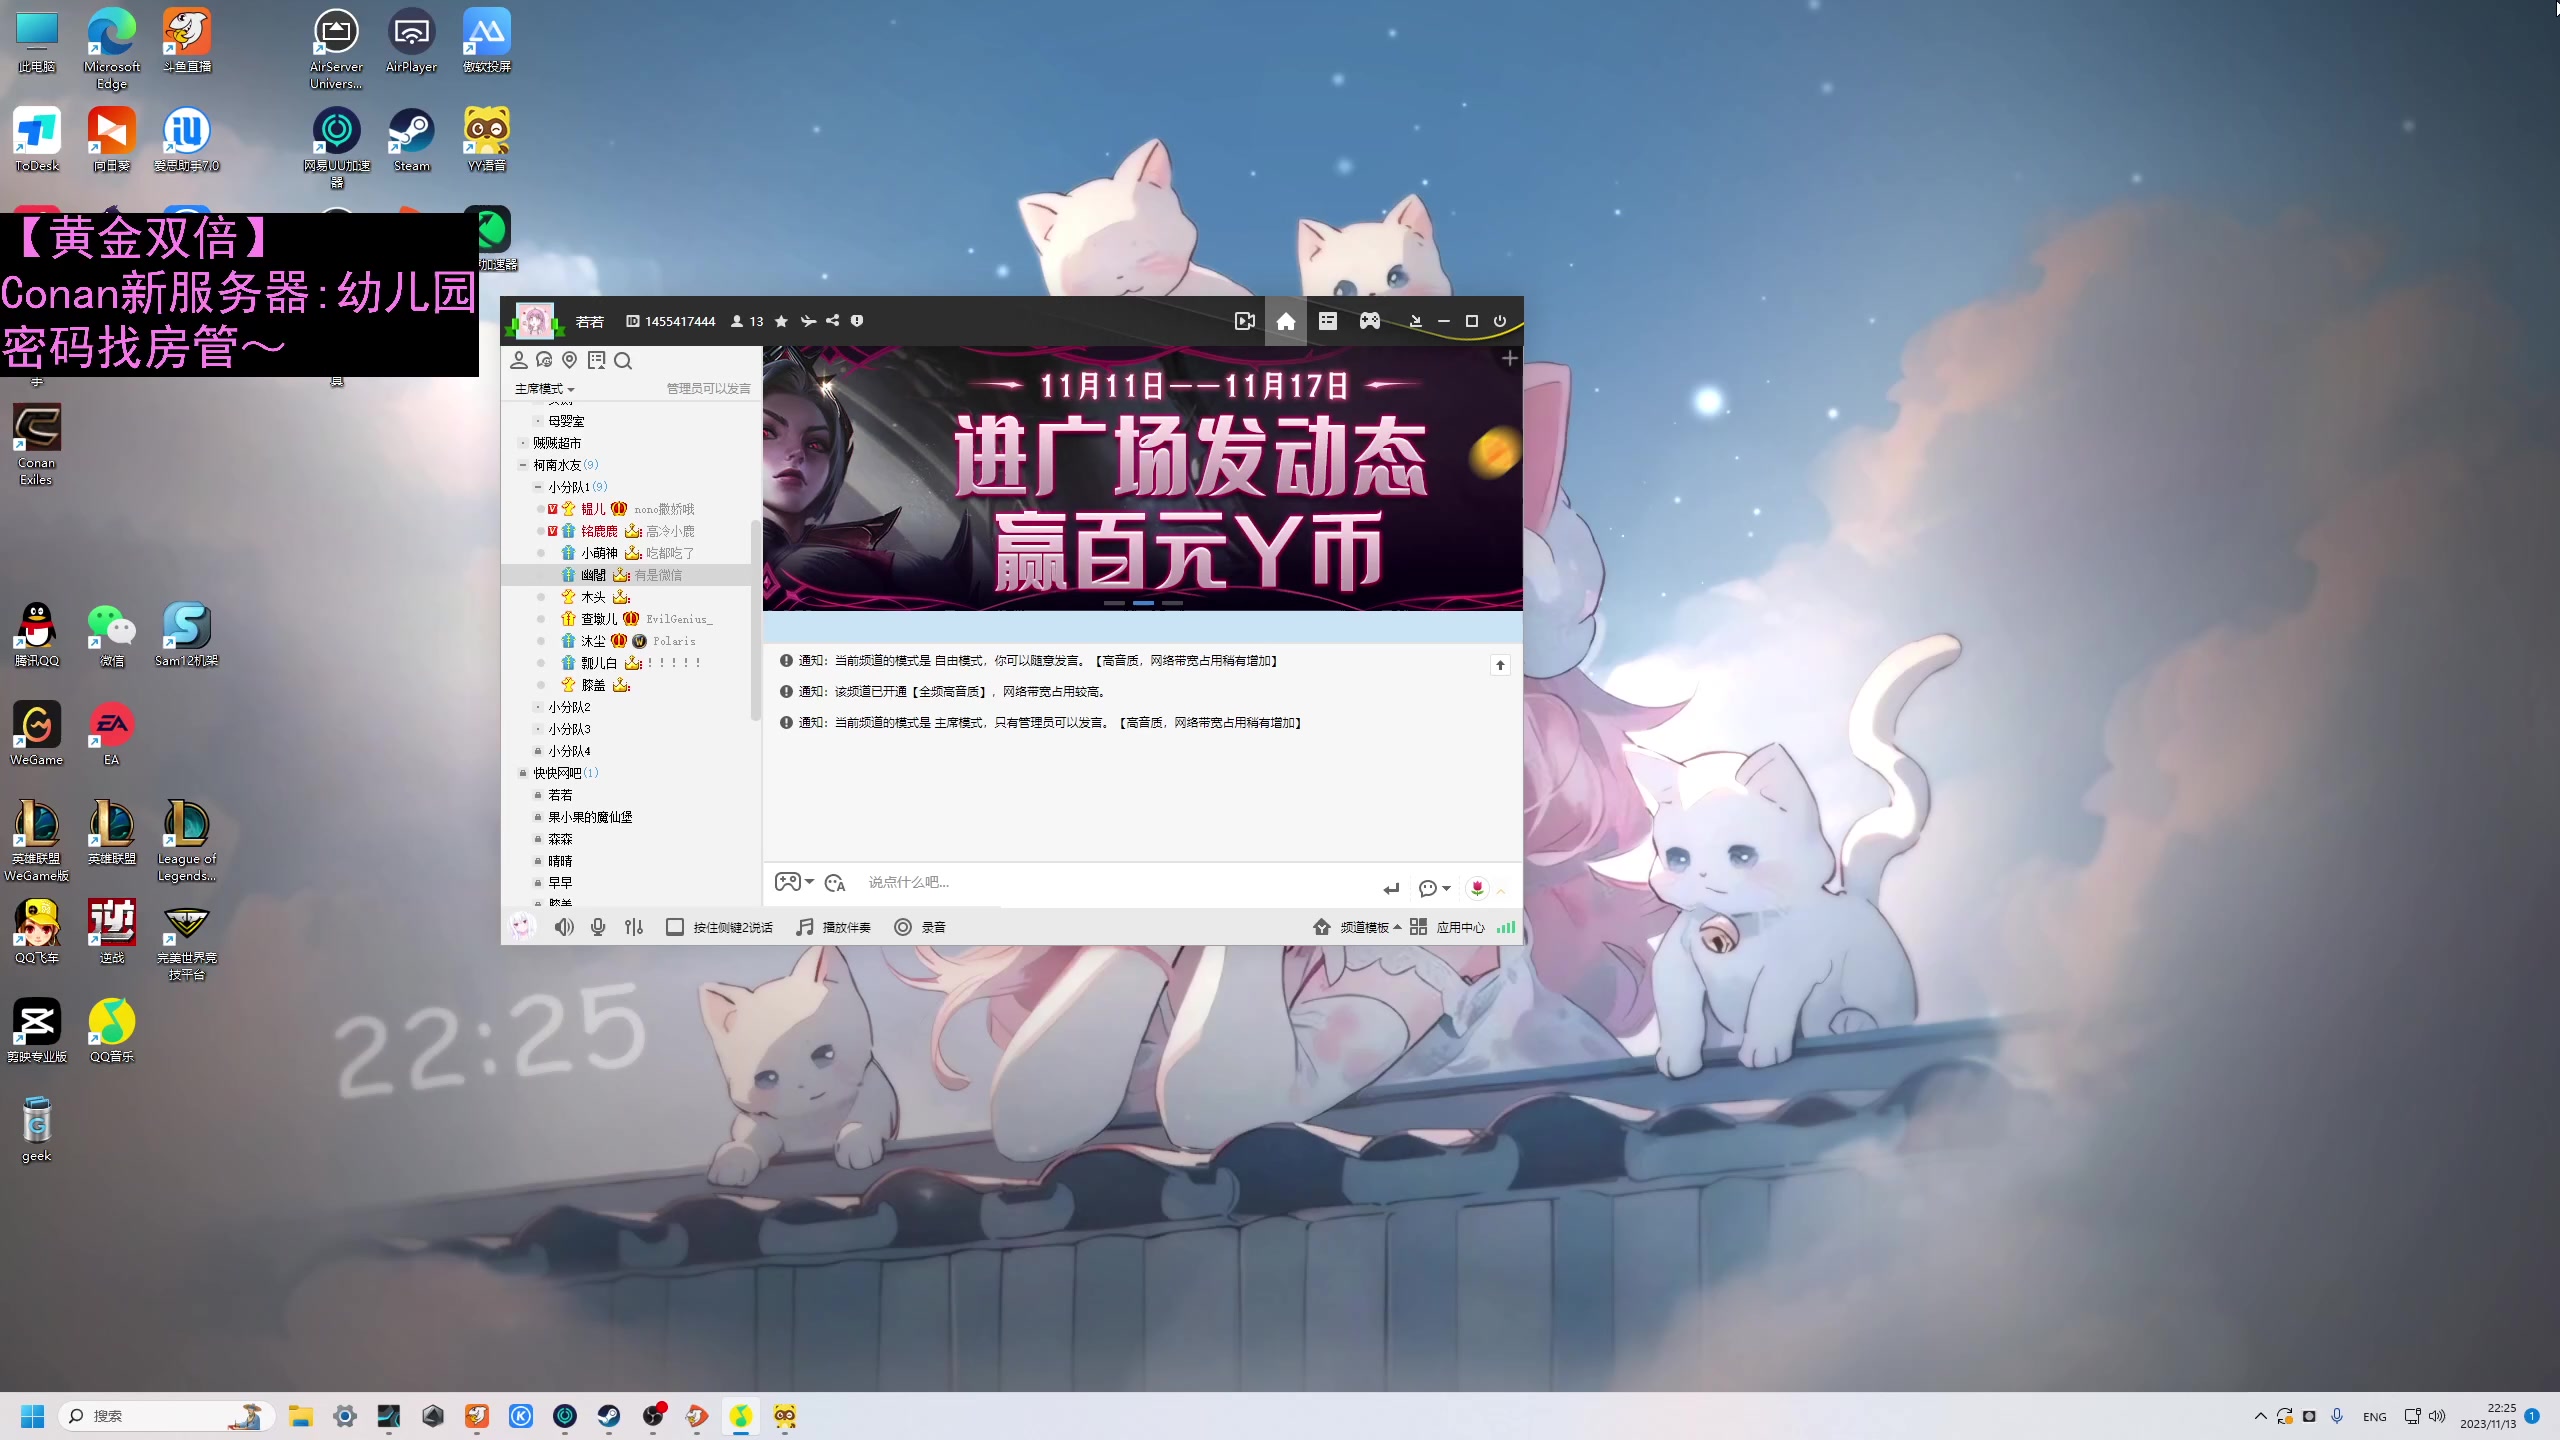
Task: Send the message with the enter arrow icon
Action: (x=1391, y=888)
